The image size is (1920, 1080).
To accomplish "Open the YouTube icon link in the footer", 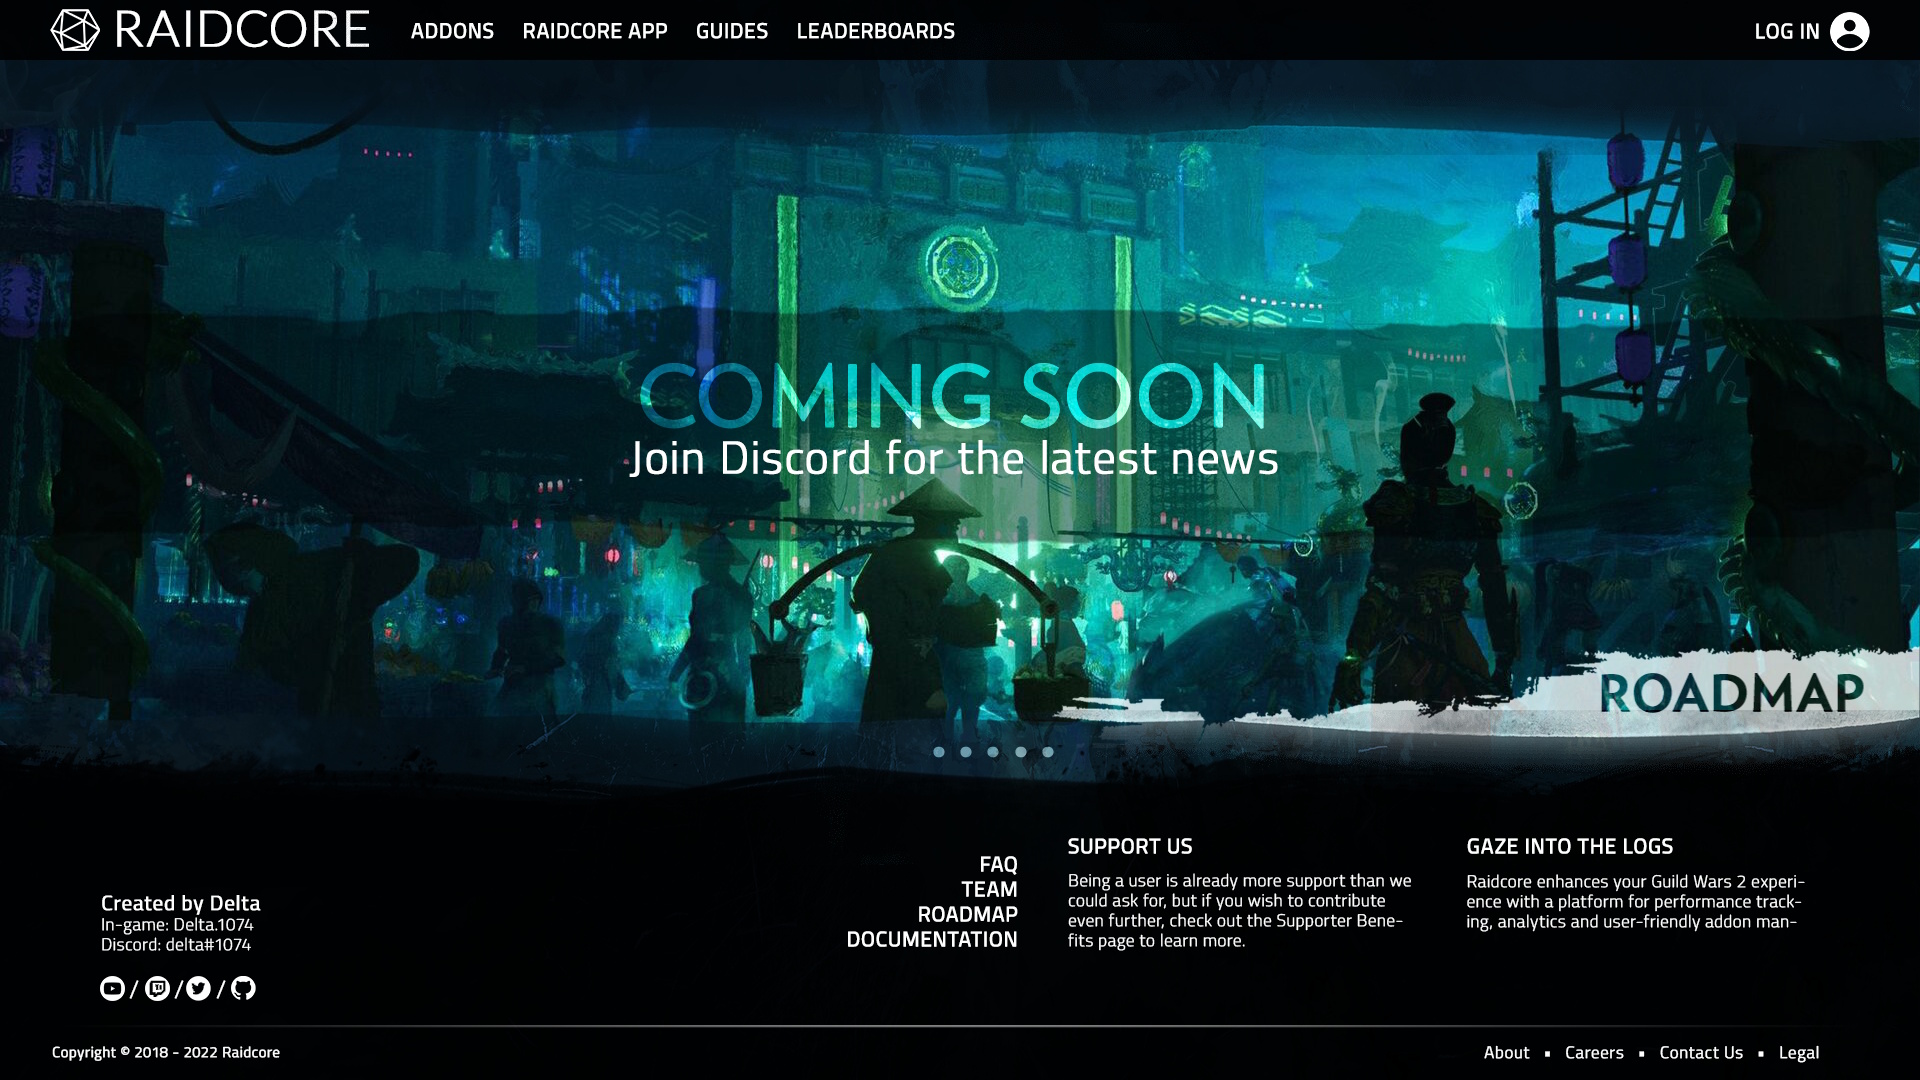I will (x=112, y=989).
